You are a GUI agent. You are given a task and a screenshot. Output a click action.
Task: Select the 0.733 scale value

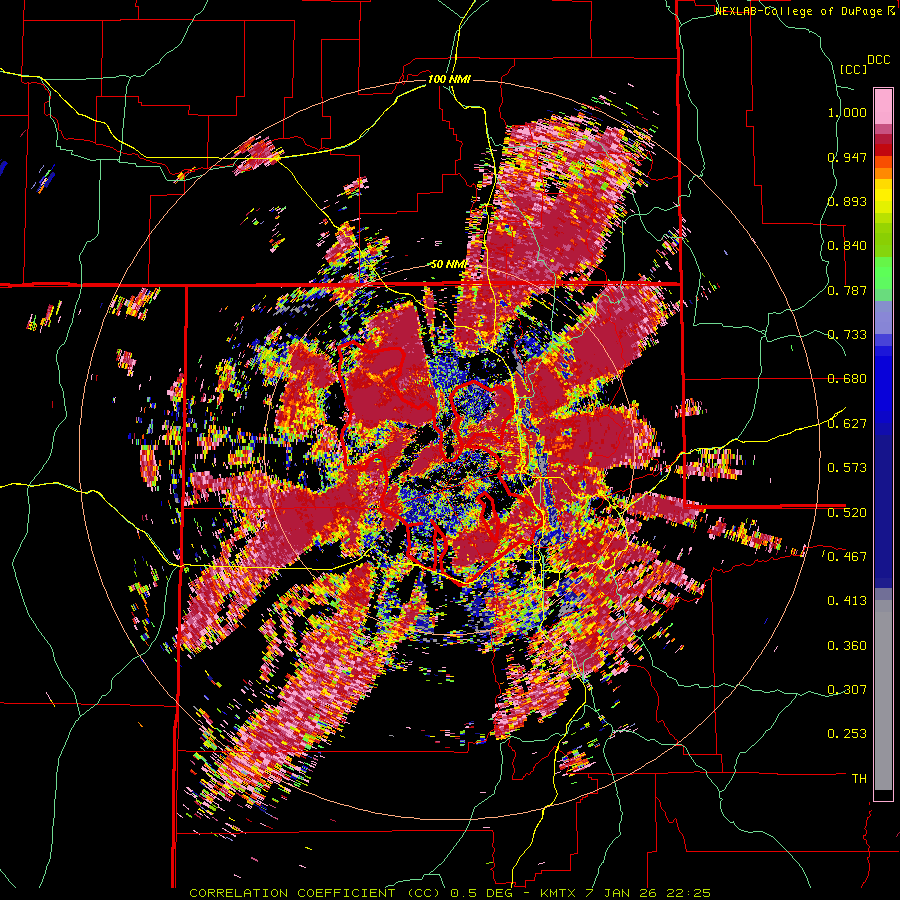(x=847, y=335)
